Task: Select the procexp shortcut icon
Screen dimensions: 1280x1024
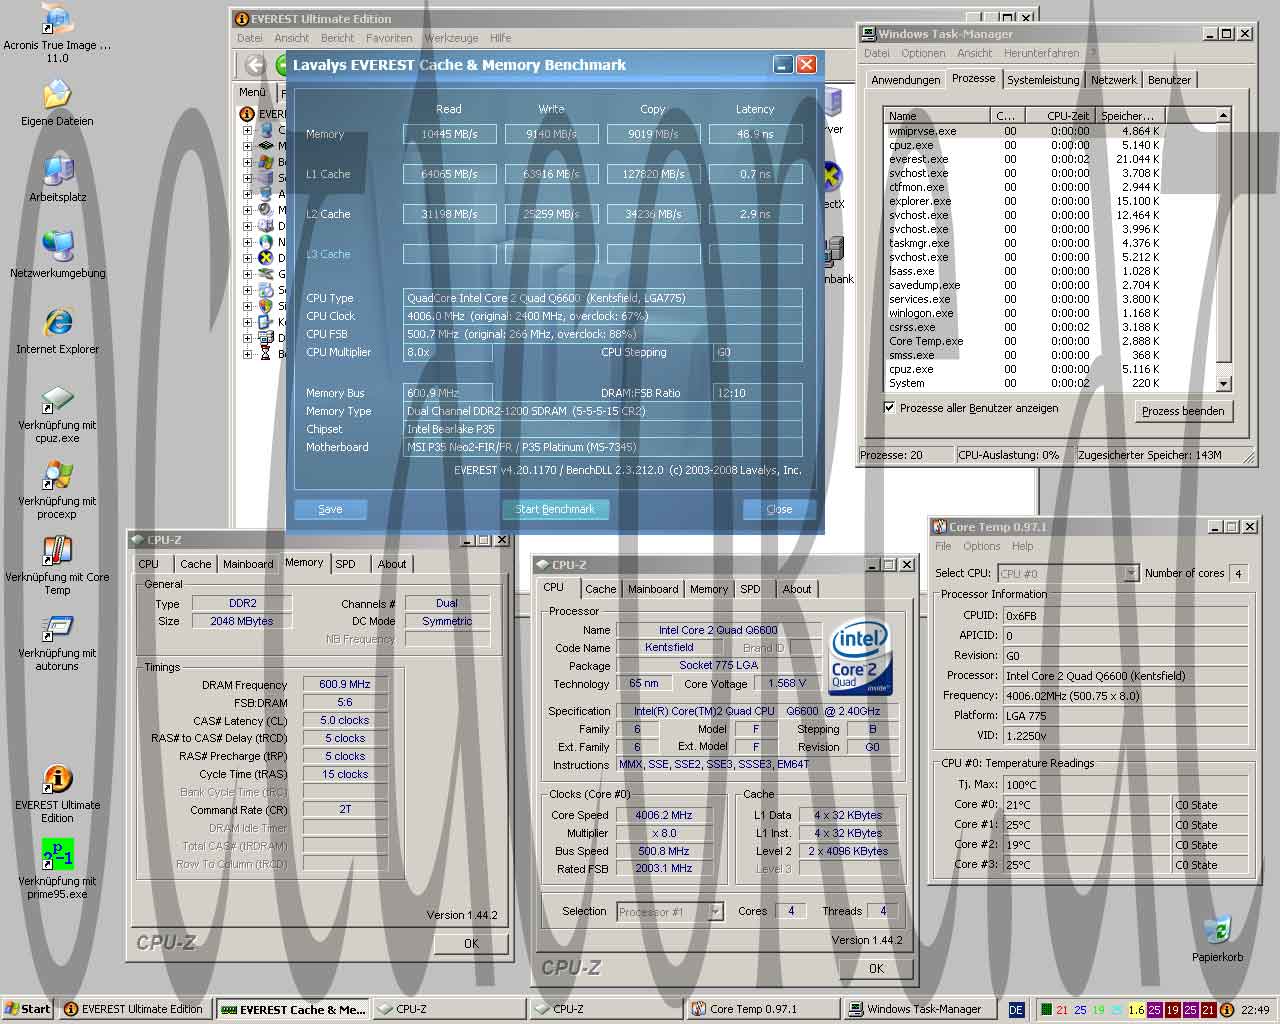Action: (x=57, y=476)
